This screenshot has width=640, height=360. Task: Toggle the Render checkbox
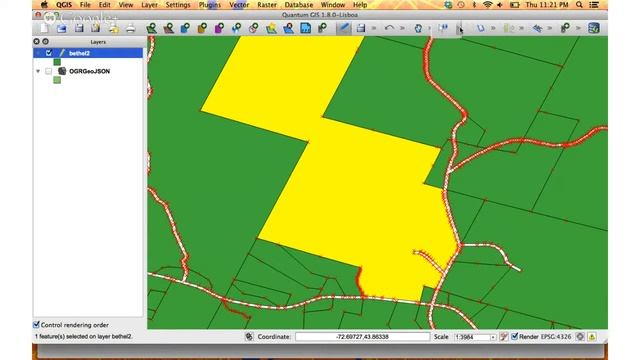coord(515,337)
